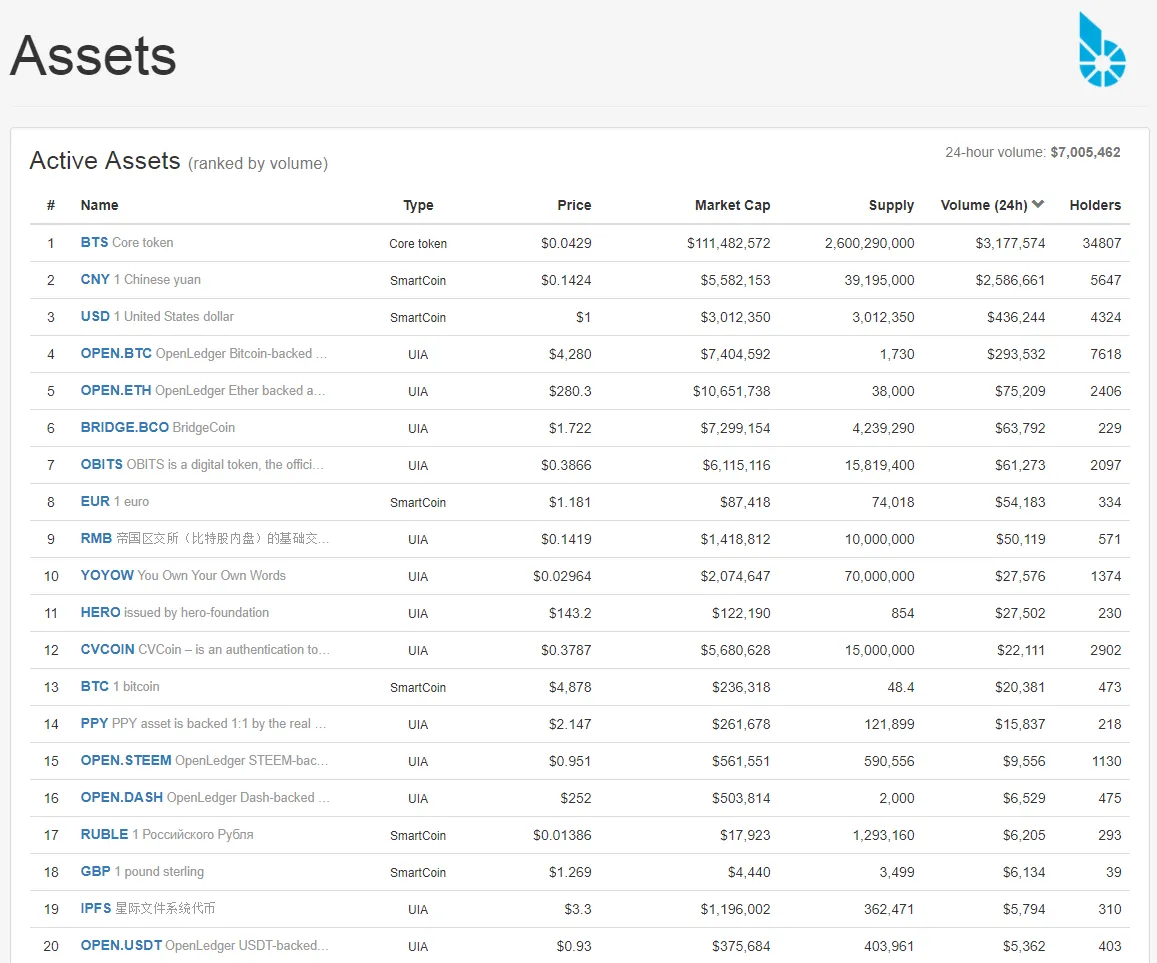Open the YOYOW asset link

pos(107,575)
